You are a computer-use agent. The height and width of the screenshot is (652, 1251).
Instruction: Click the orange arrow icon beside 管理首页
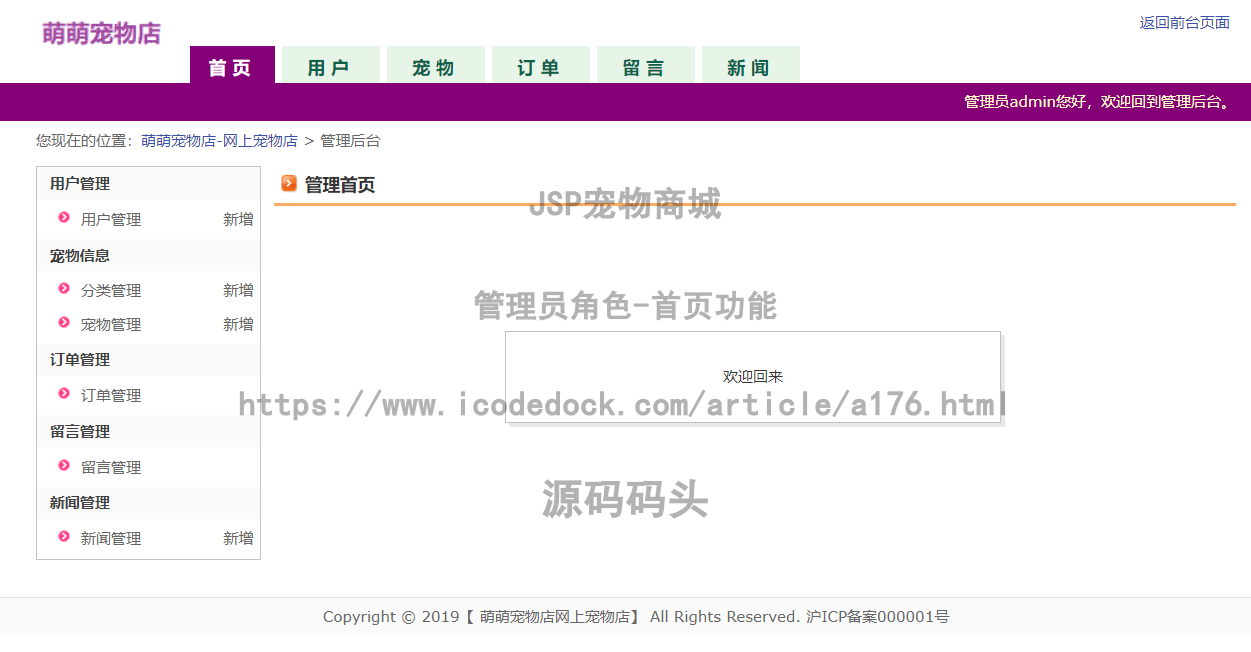point(290,184)
